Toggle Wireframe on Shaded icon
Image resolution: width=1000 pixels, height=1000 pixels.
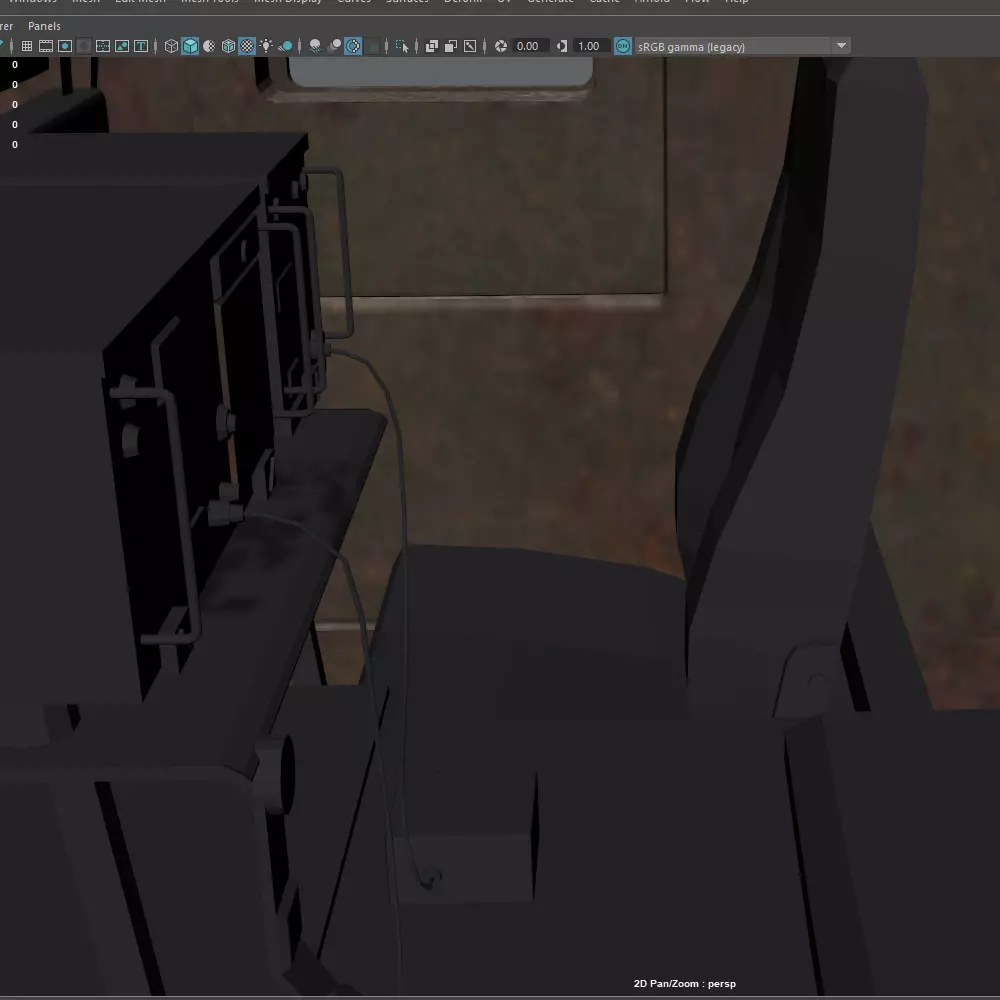click(x=228, y=46)
